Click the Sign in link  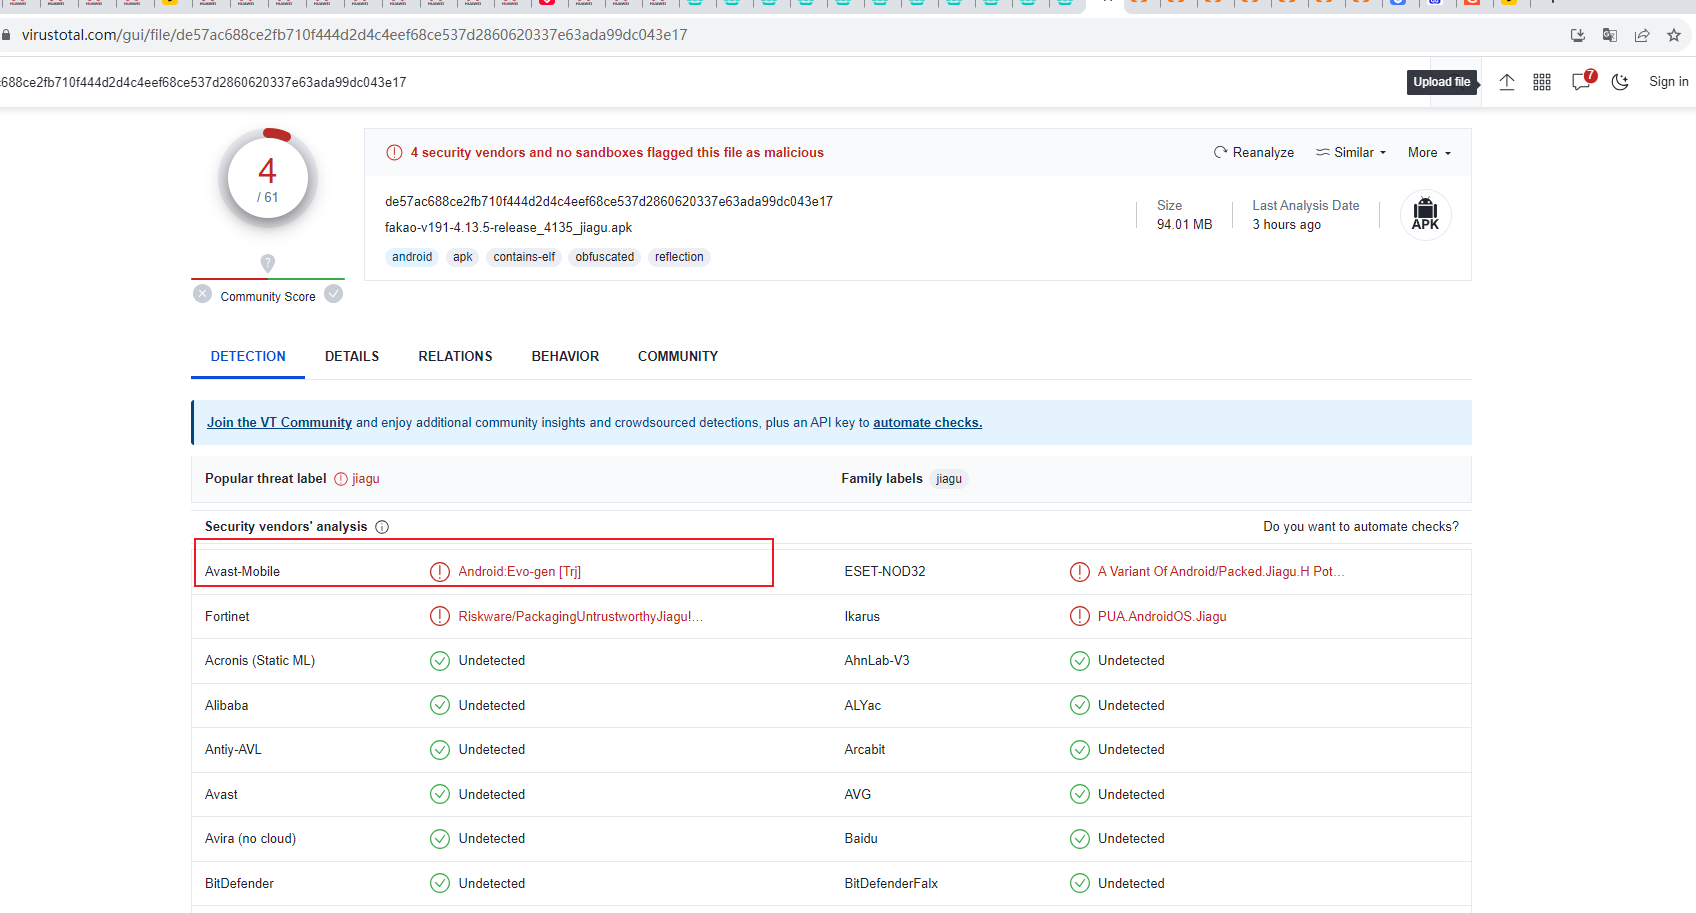point(1668,82)
